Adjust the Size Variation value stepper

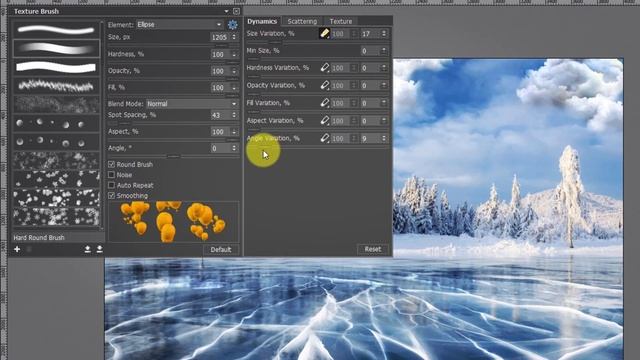click(384, 33)
